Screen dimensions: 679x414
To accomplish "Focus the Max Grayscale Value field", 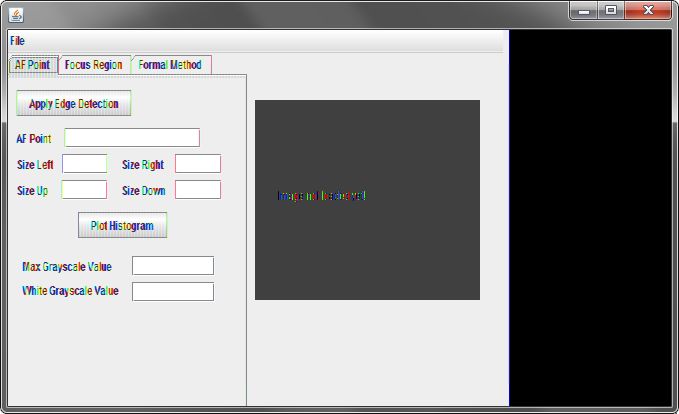I will pyautogui.click(x=173, y=265).
